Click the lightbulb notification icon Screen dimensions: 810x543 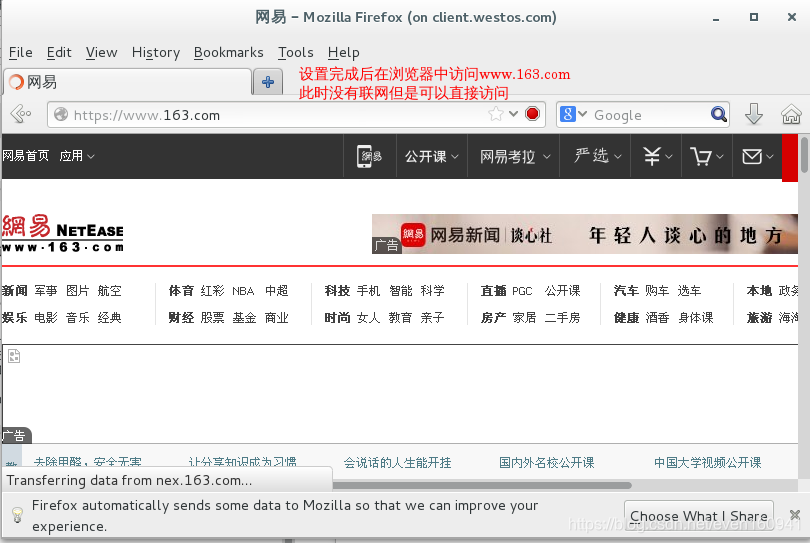(17, 515)
